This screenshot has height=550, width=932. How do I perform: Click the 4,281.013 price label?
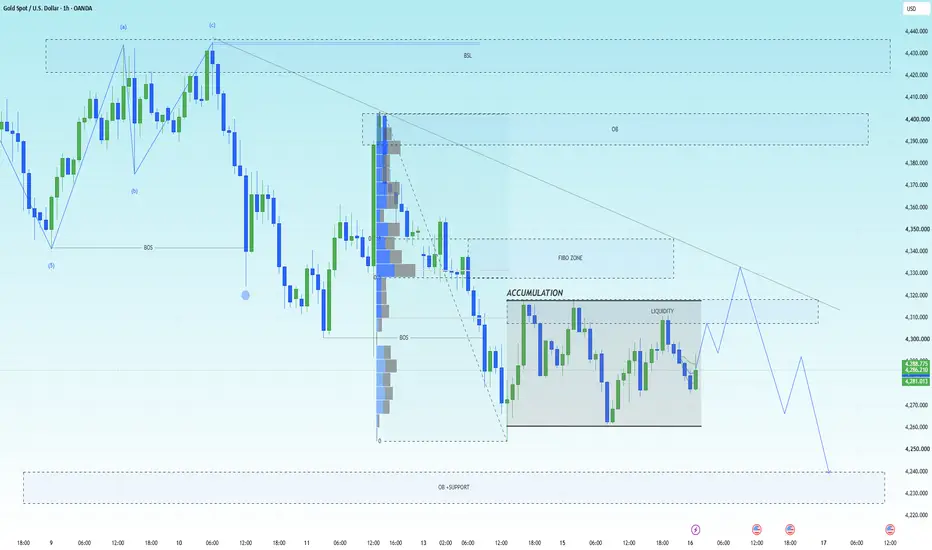[916, 382]
